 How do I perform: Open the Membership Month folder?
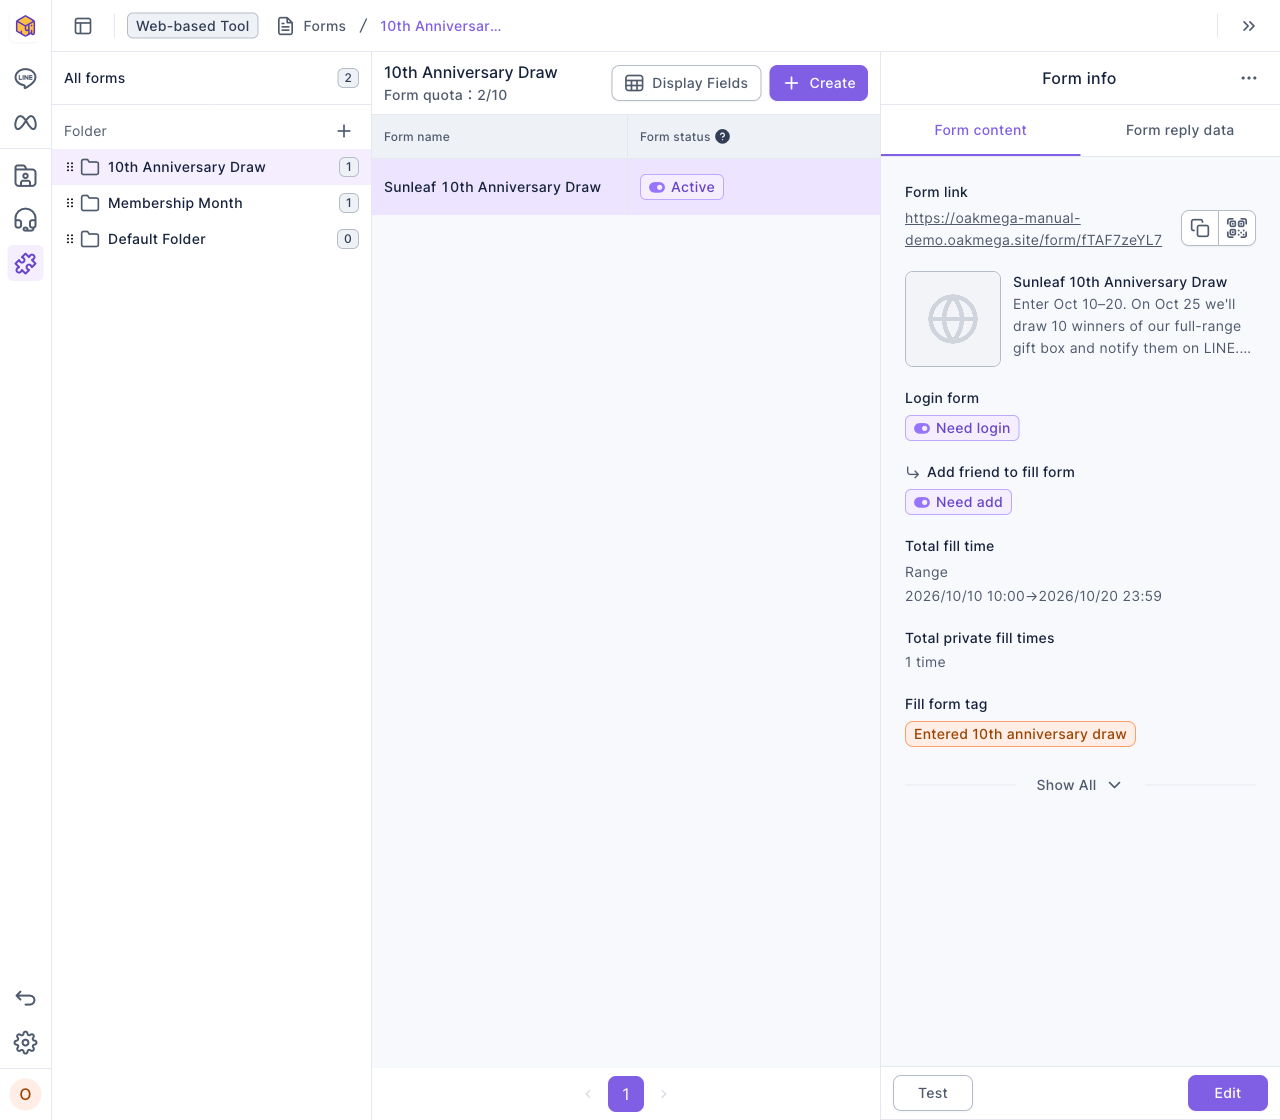click(211, 203)
